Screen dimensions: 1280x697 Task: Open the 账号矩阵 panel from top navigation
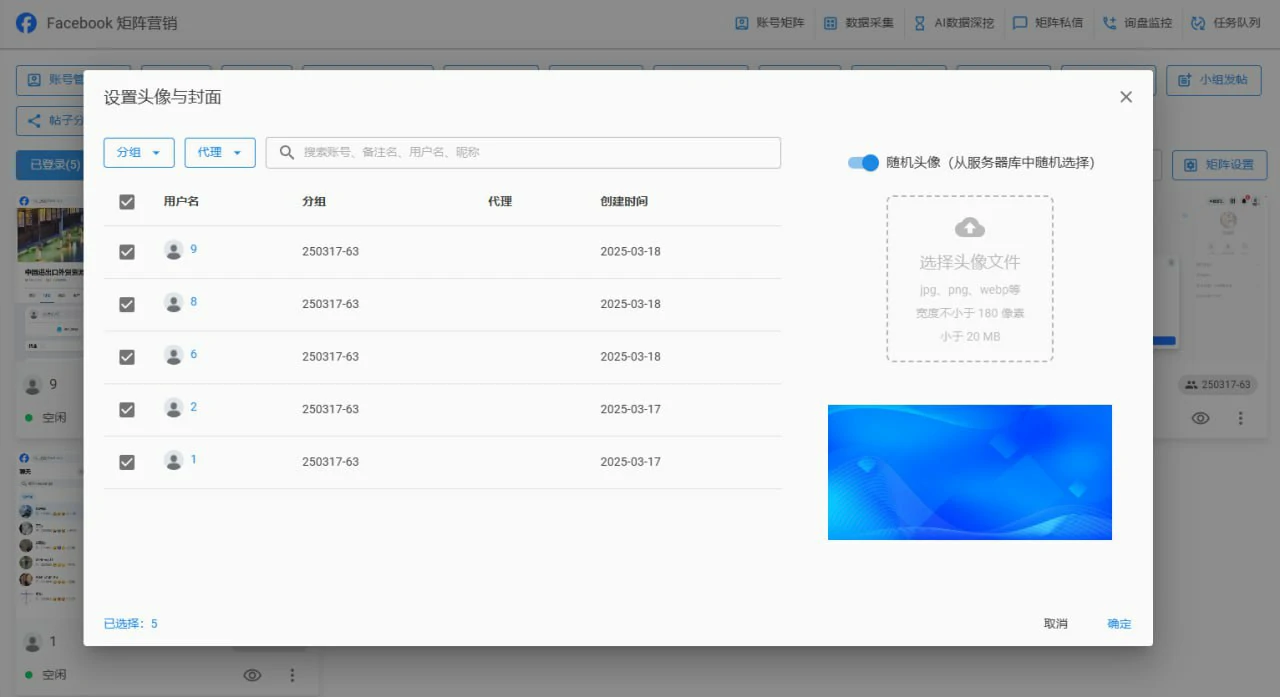point(768,22)
